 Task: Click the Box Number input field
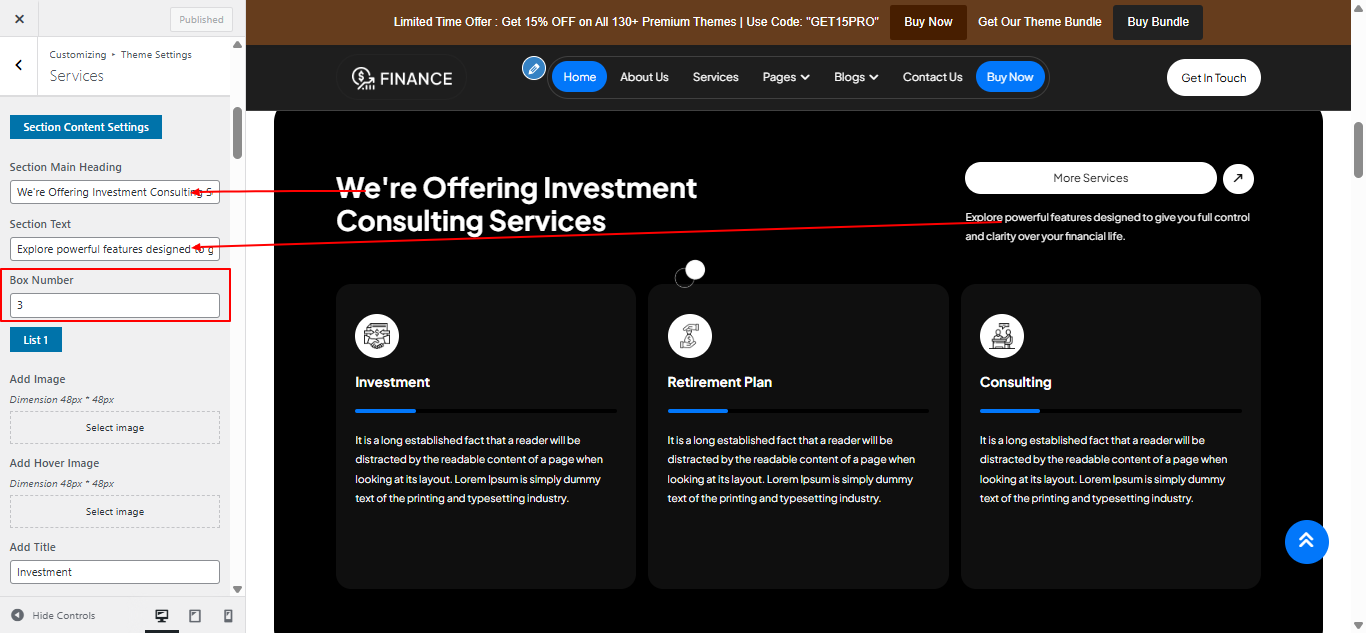(114, 304)
